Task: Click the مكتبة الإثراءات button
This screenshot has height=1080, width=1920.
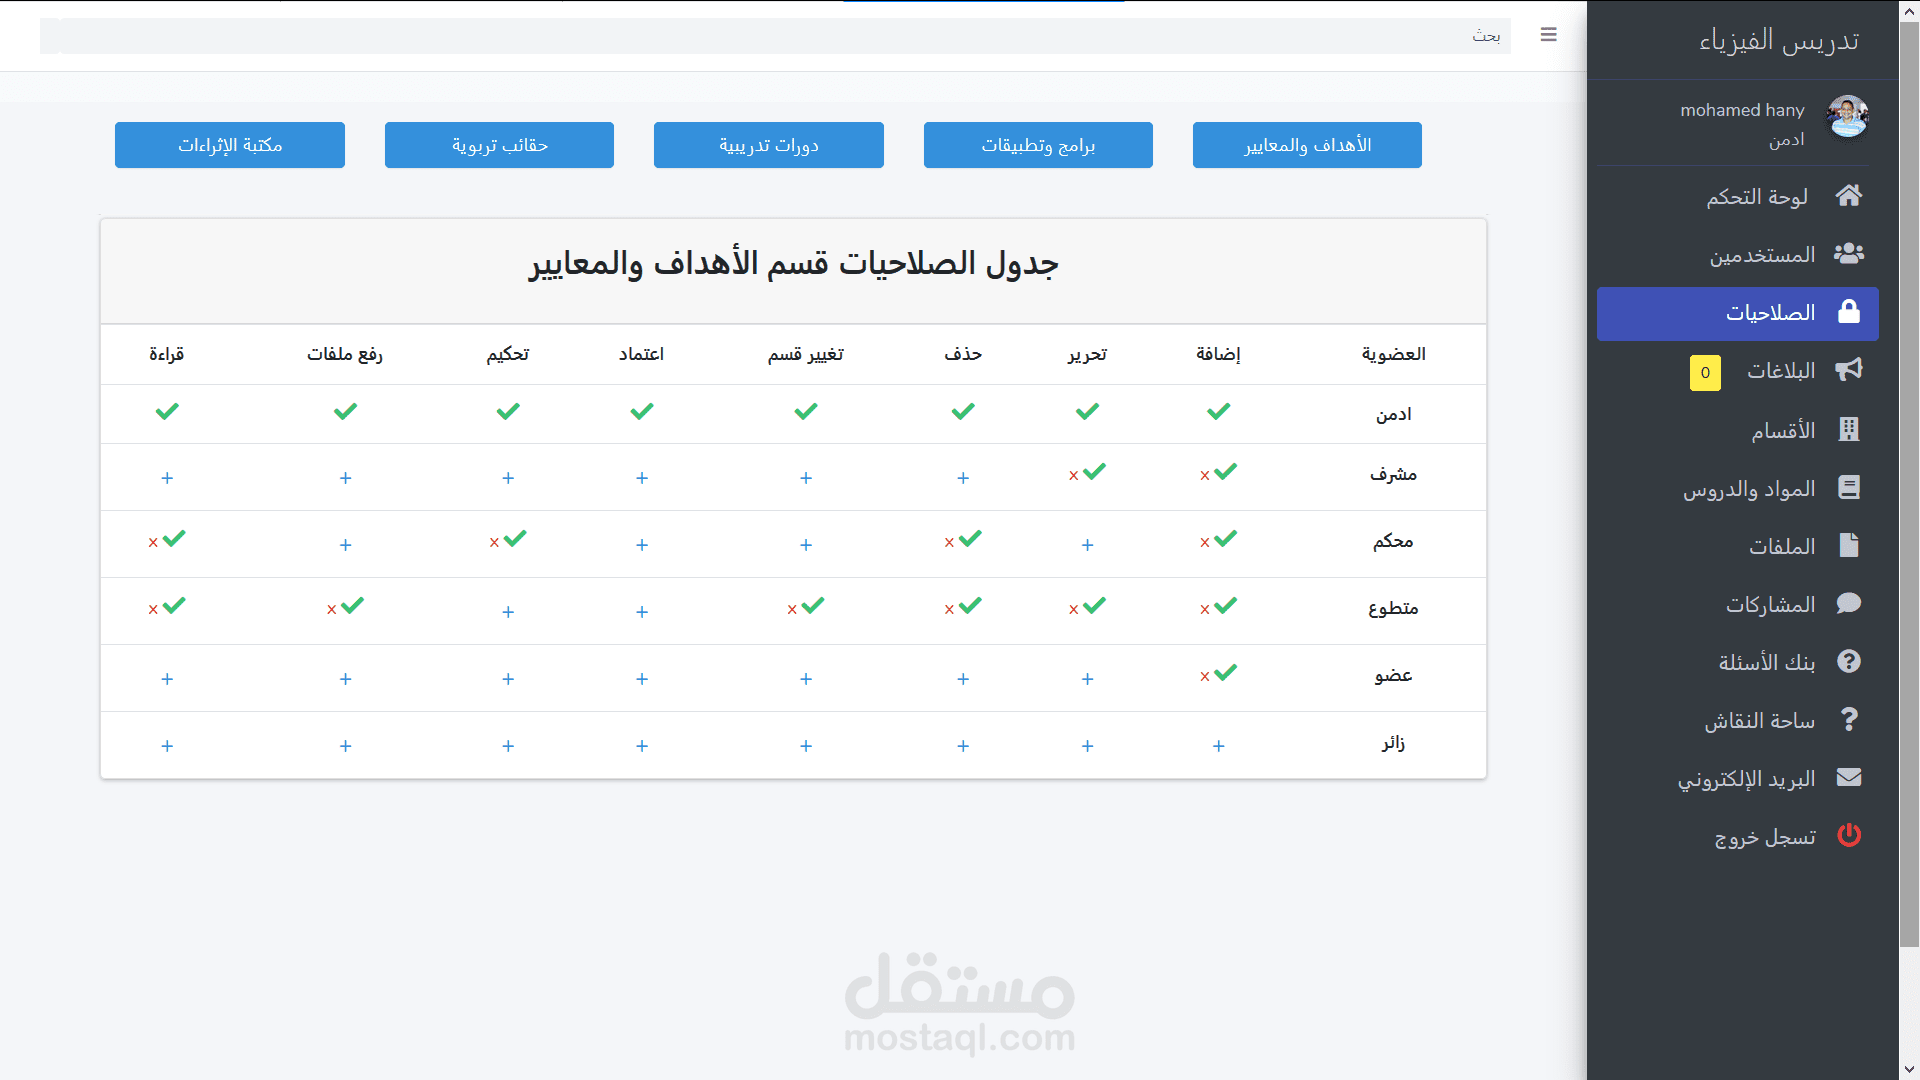Action: click(x=230, y=145)
